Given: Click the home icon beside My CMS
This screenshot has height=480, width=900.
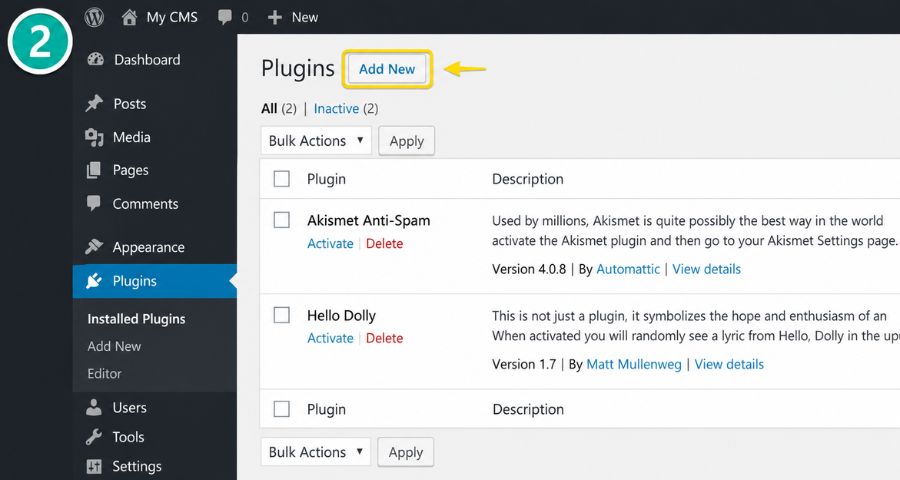Looking at the screenshot, I should coord(129,17).
